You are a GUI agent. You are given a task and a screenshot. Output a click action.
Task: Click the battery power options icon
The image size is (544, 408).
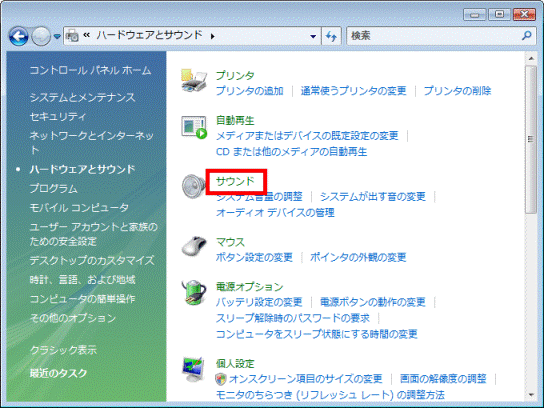(x=194, y=292)
